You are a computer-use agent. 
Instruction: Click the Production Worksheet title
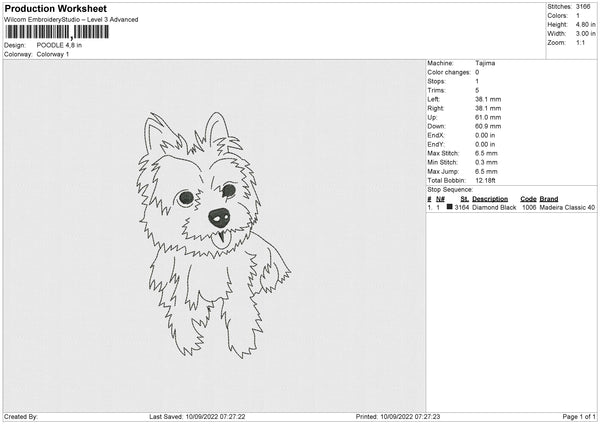[x=55, y=8]
